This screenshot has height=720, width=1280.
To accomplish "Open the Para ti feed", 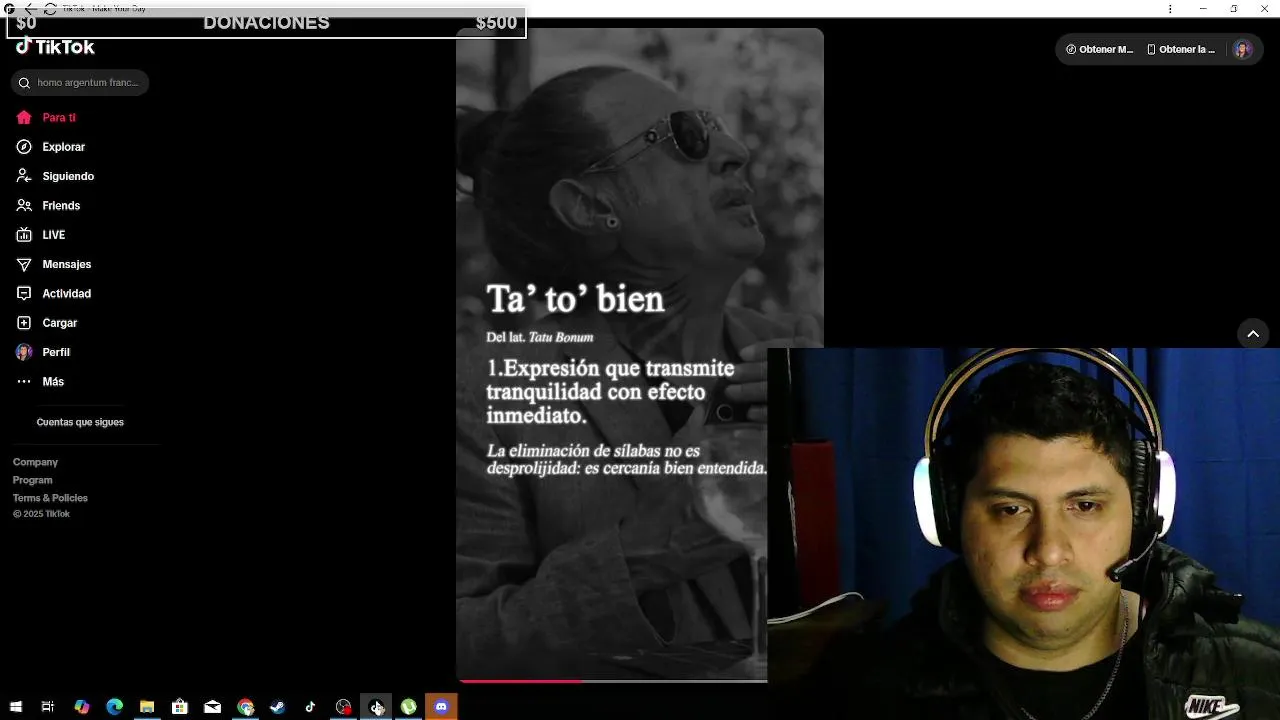I will point(46,118).
